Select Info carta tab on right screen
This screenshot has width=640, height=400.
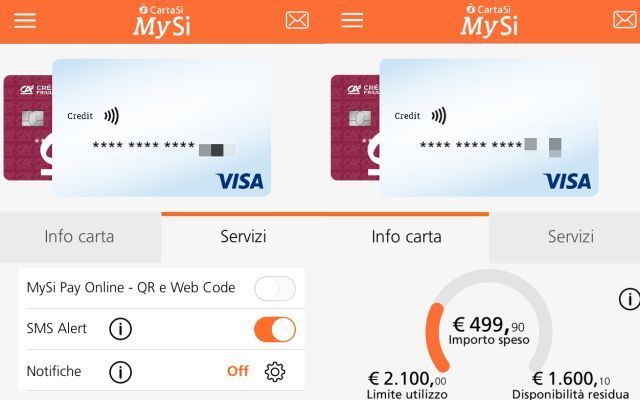pos(407,237)
